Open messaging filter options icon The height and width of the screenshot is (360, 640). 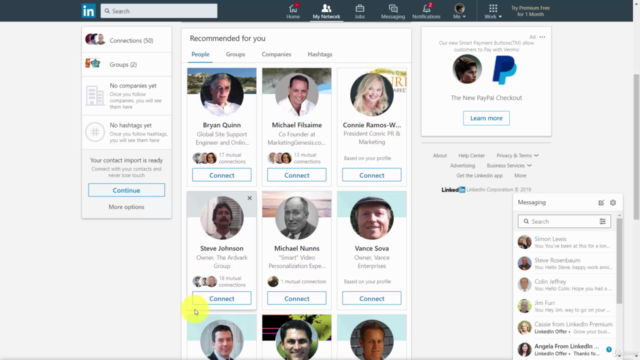(x=602, y=221)
